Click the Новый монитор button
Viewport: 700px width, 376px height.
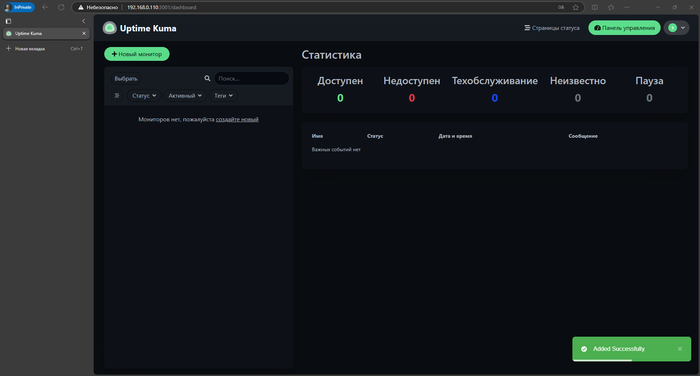tap(137, 54)
